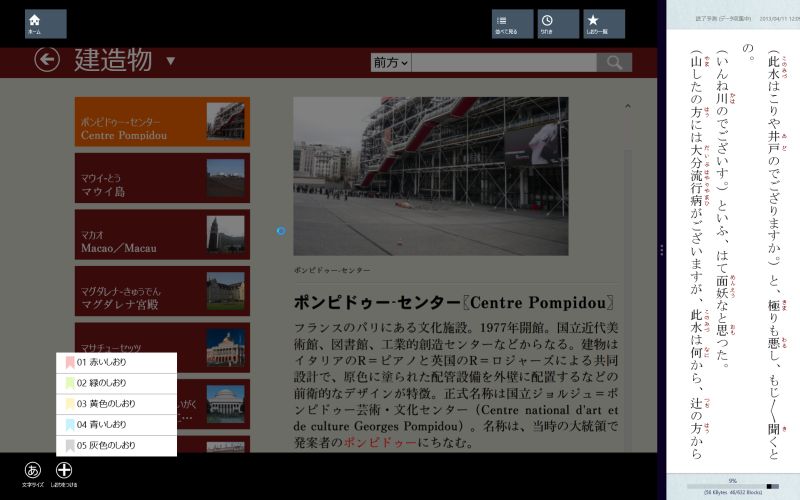This screenshot has height=500, width=800.
Task: Click the しおりをつける add bookmark plus icon
Action: [64, 471]
